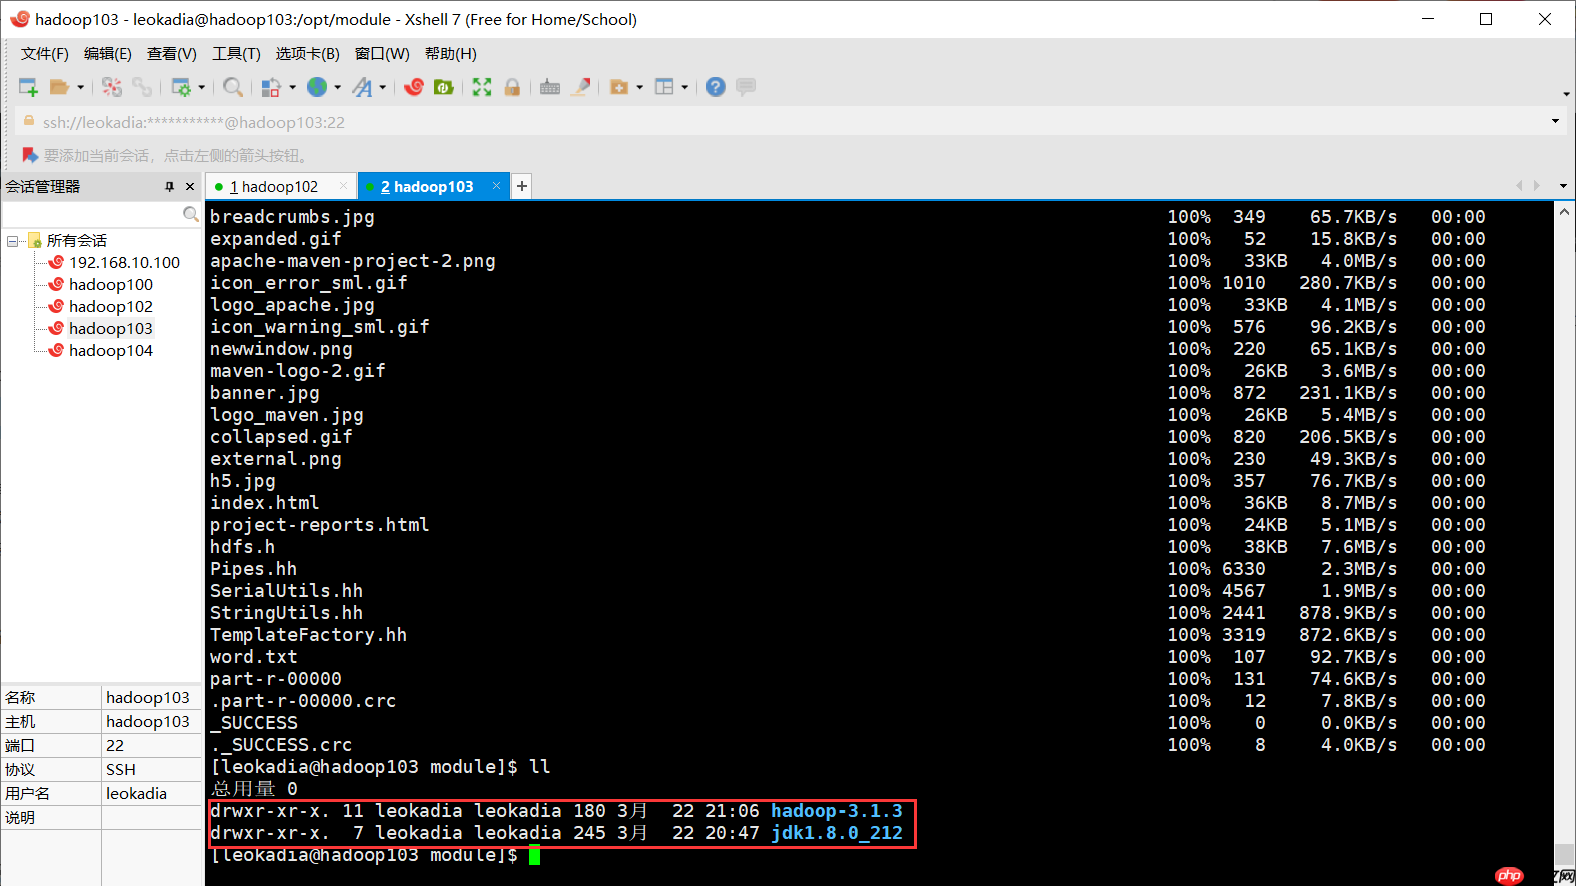
Task: Open Help with blue question mark
Action: click(715, 87)
